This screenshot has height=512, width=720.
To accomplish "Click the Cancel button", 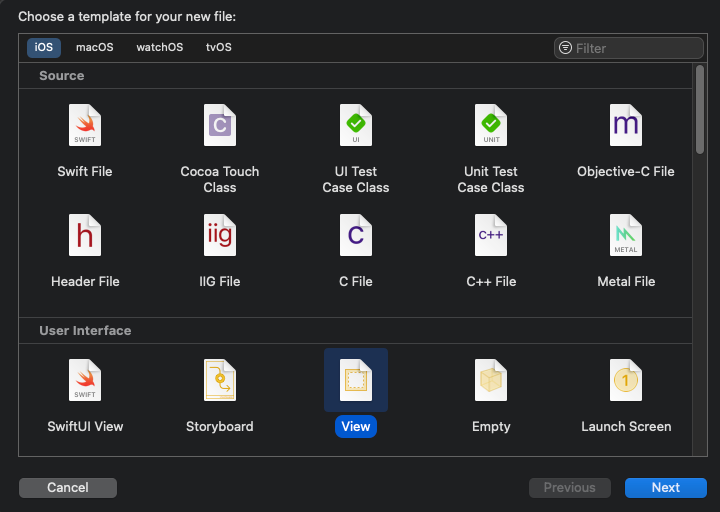I will pos(68,487).
